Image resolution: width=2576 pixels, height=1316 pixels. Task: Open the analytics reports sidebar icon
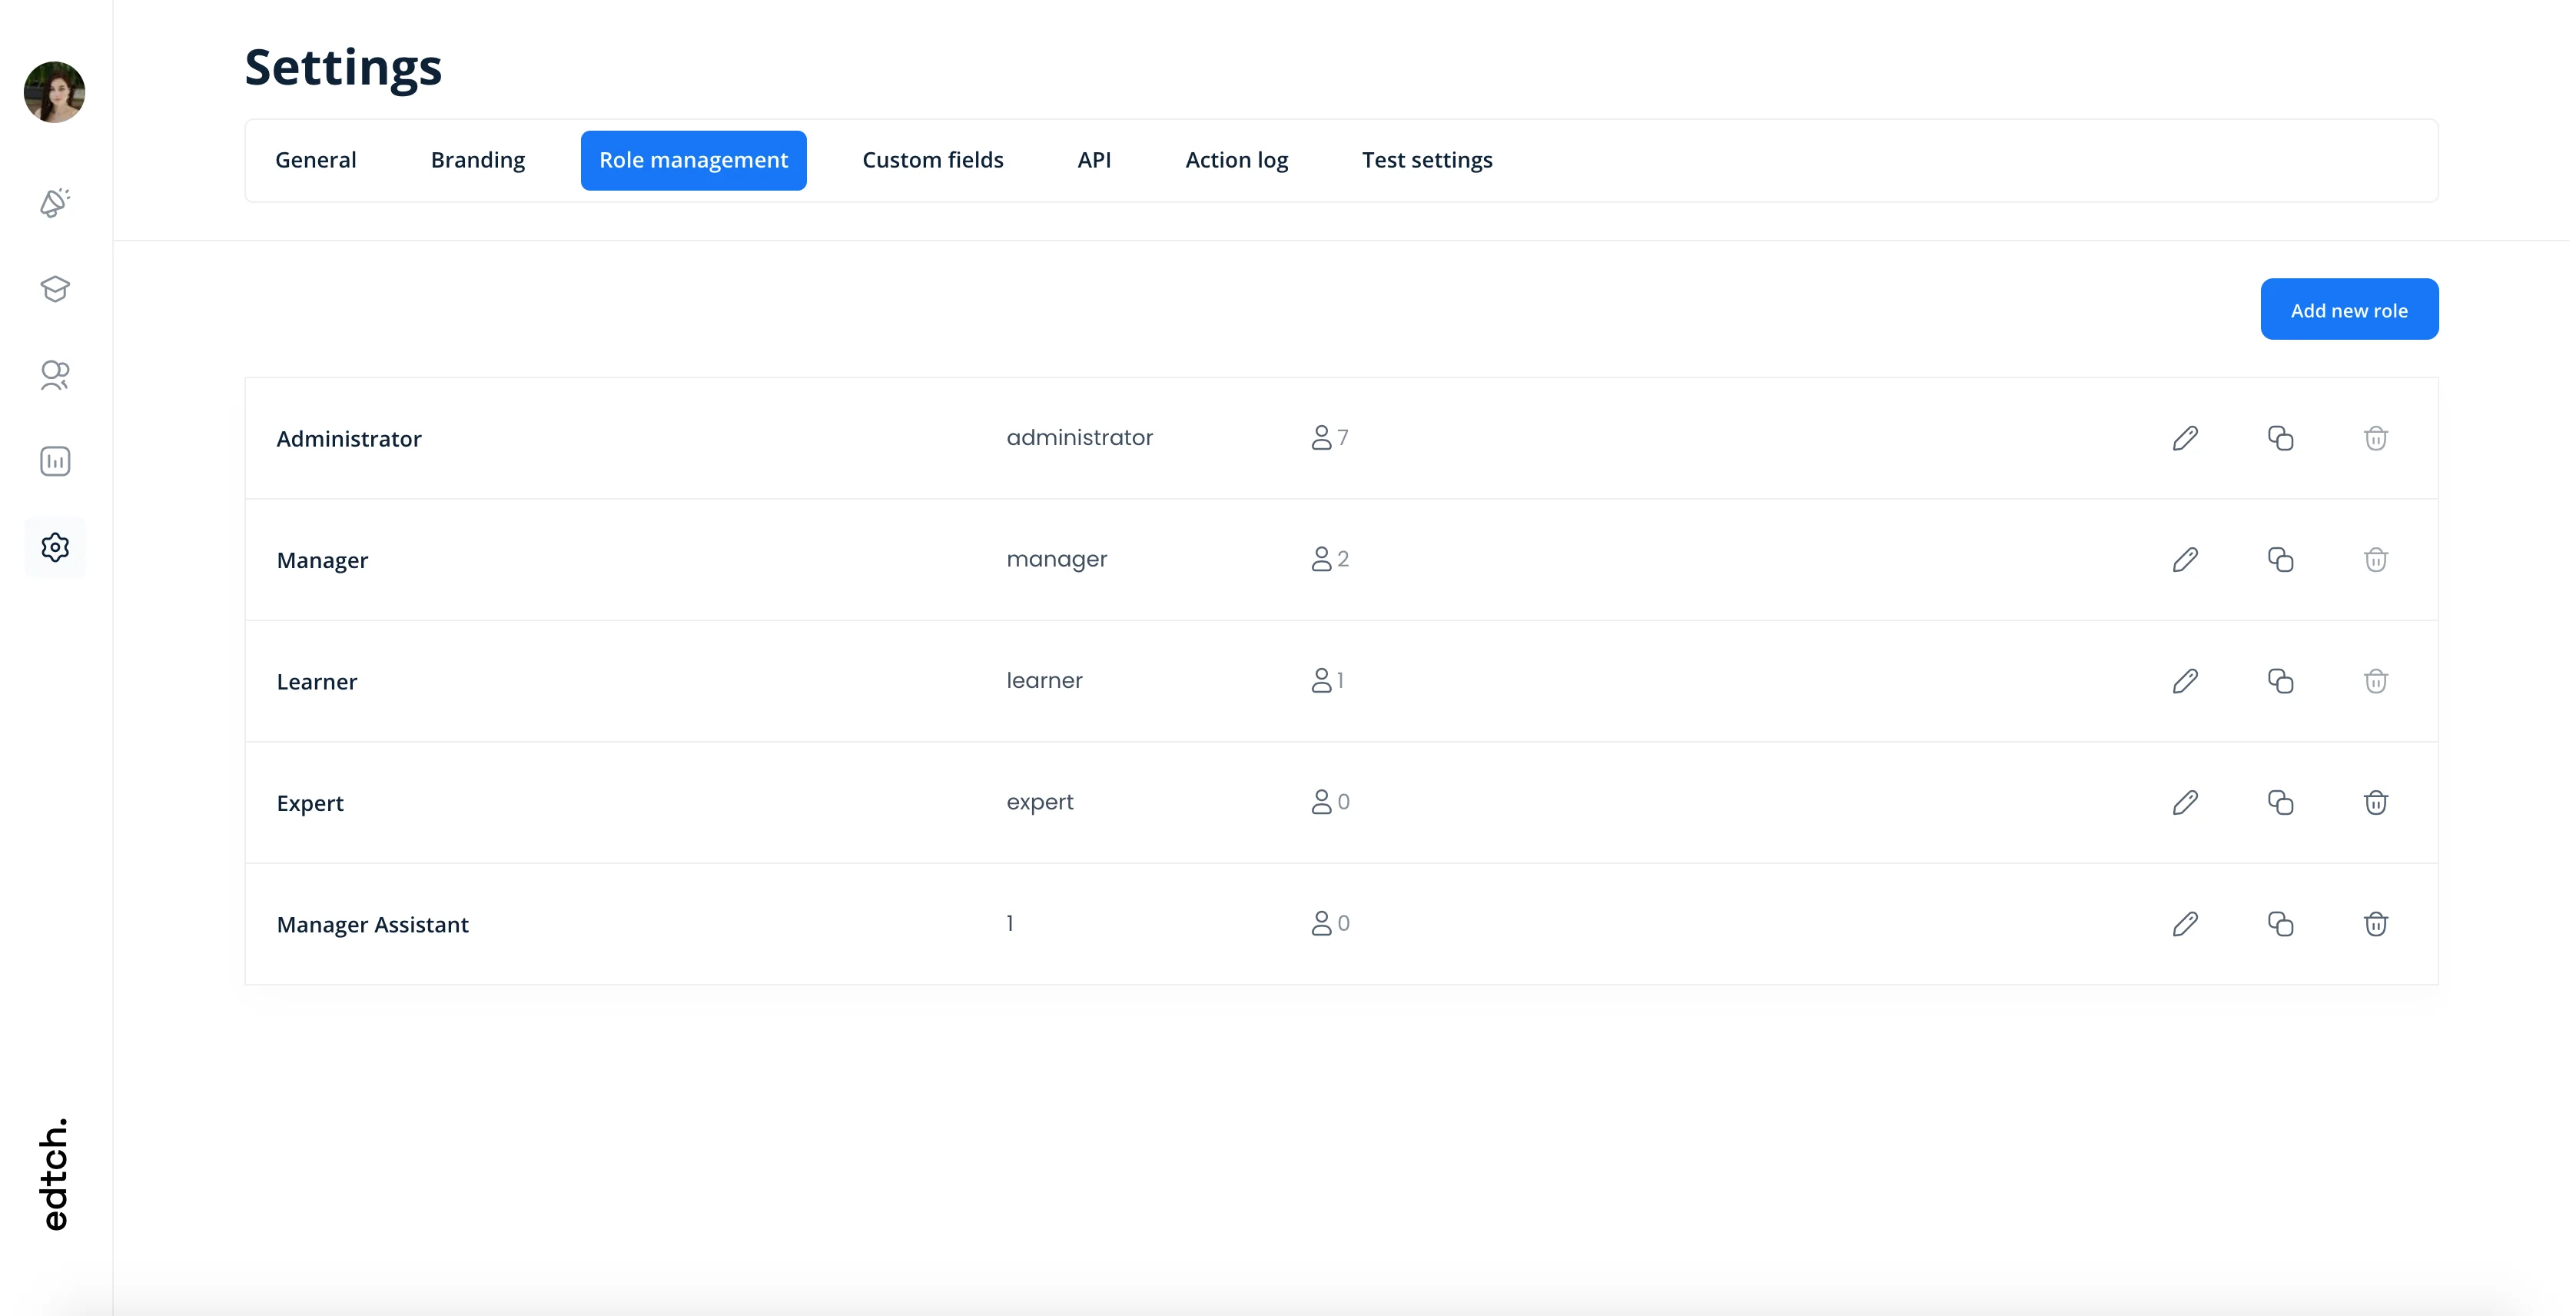click(55, 461)
